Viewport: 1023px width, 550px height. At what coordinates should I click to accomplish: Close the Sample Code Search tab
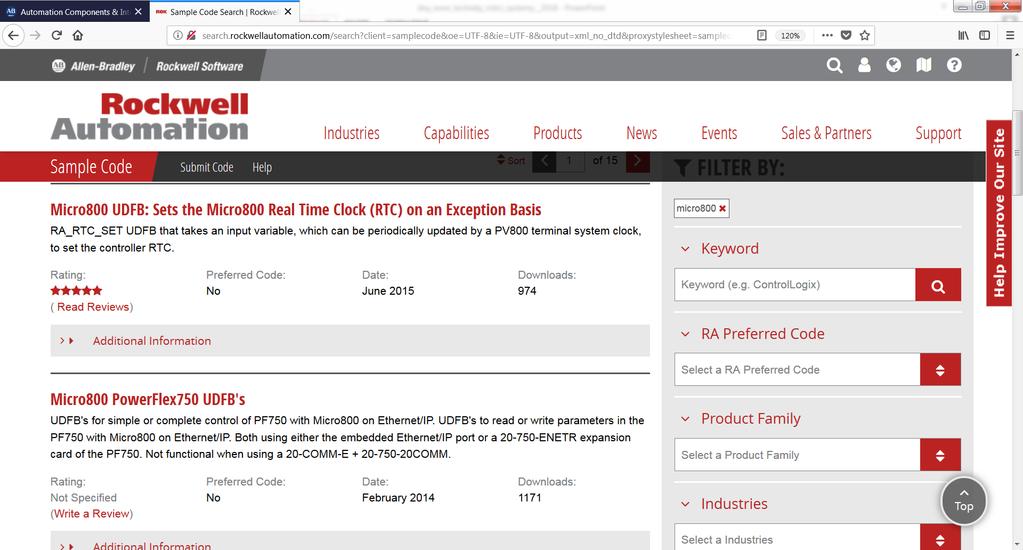tap(288, 12)
